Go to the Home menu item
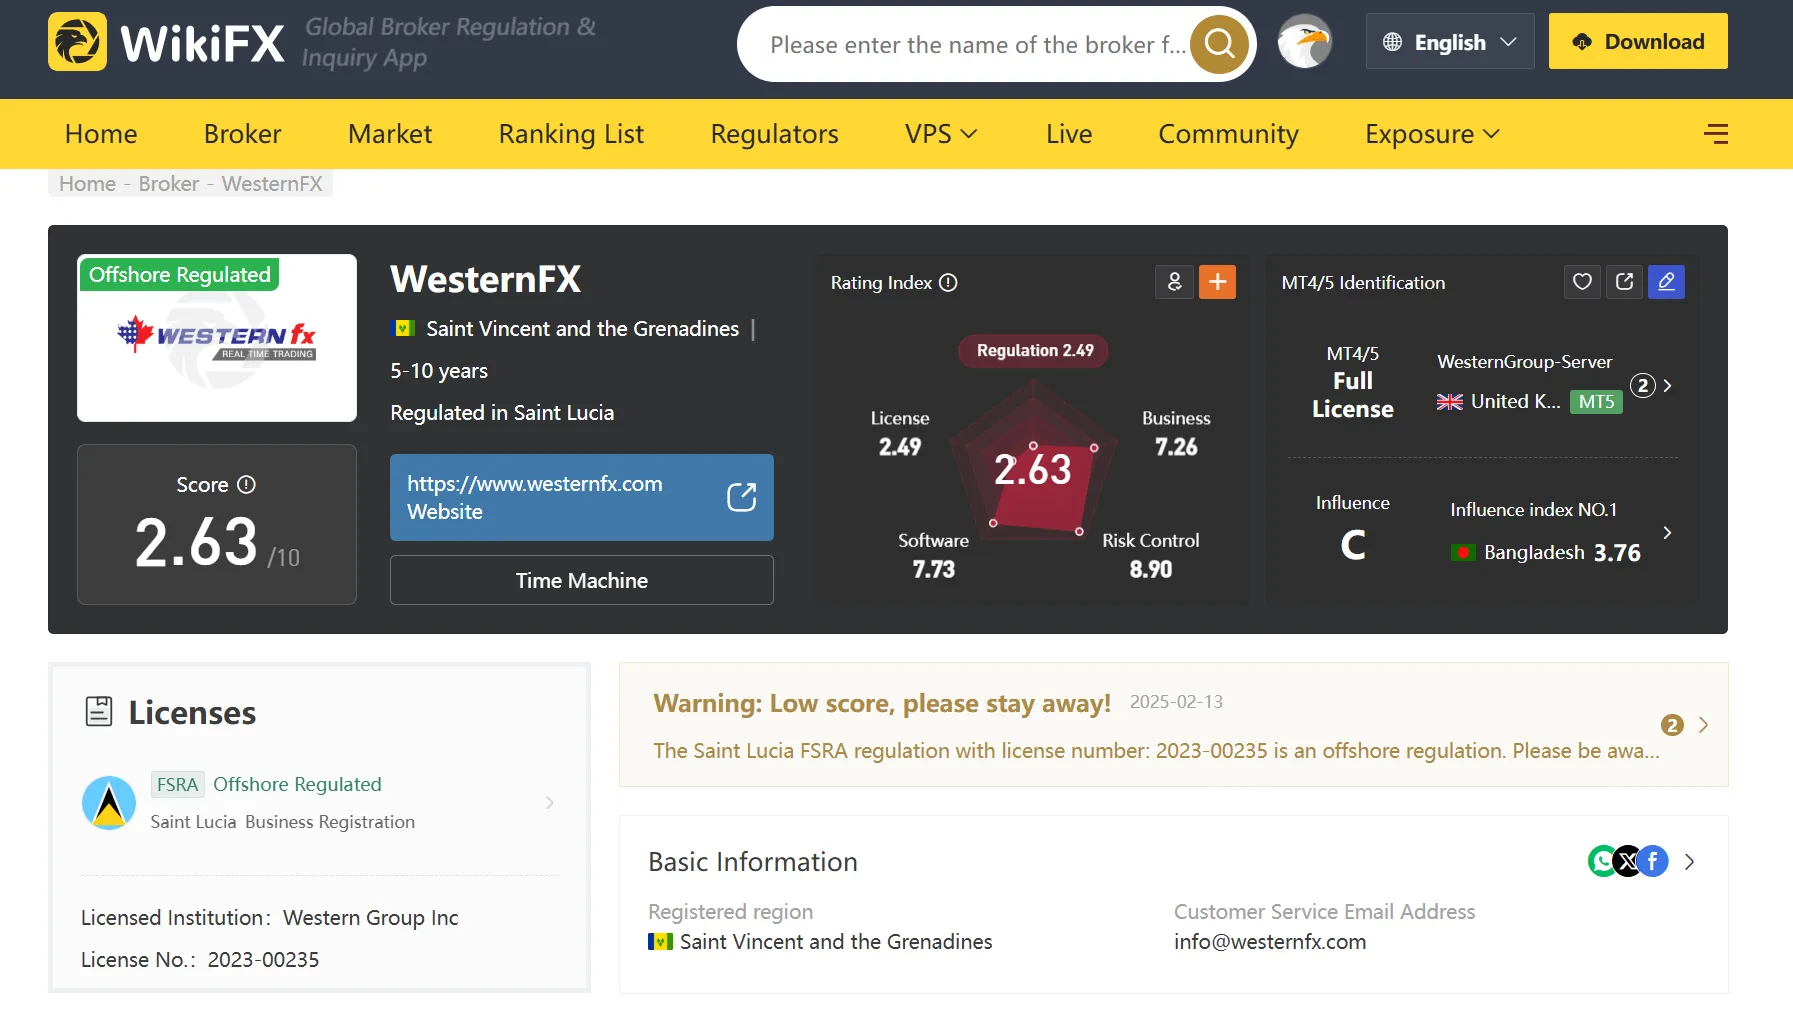Viewport: 1793px width, 1009px height. (101, 134)
